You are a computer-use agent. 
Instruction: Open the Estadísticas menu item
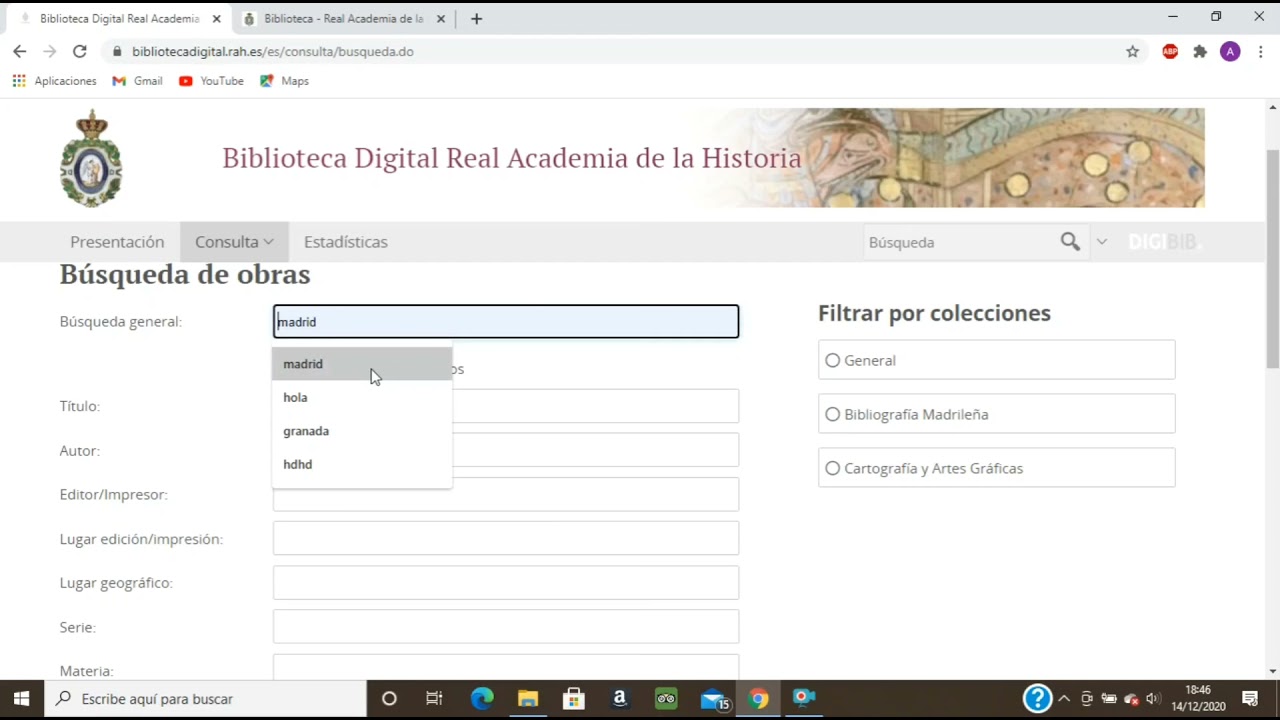[345, 242]
